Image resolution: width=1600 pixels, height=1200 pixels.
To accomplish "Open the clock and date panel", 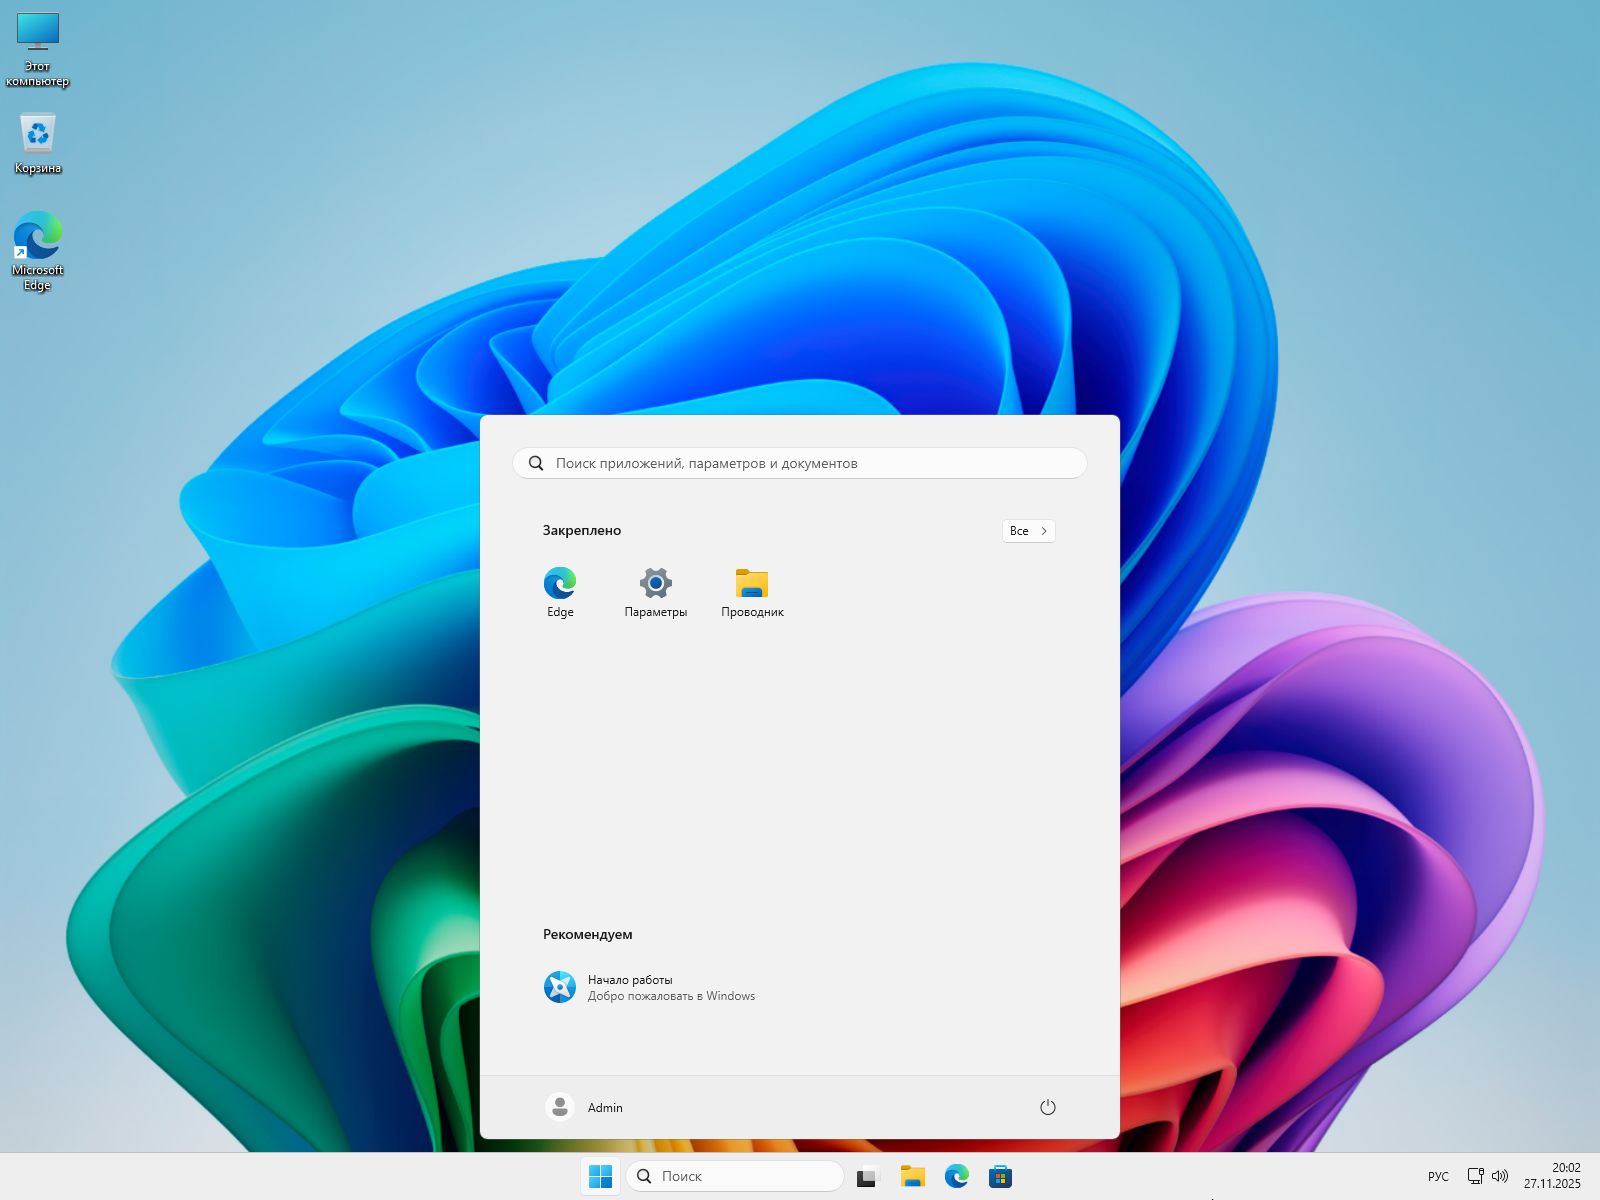I will pos(1552,1176).
